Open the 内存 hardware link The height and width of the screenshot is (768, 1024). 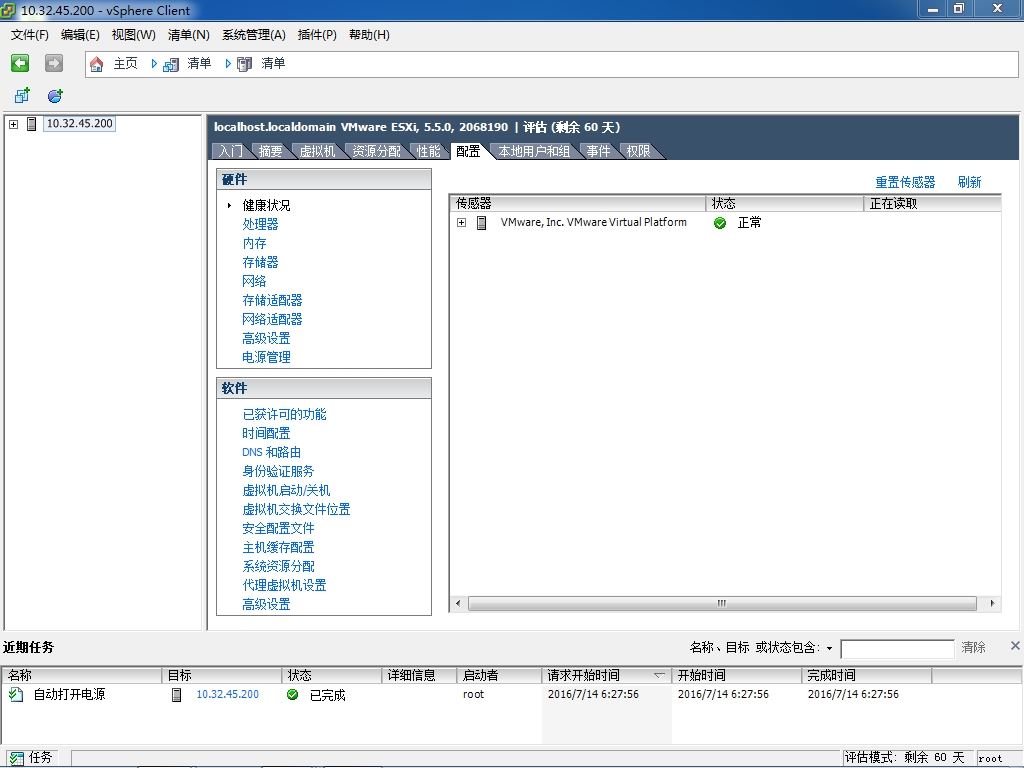[254, 243]
